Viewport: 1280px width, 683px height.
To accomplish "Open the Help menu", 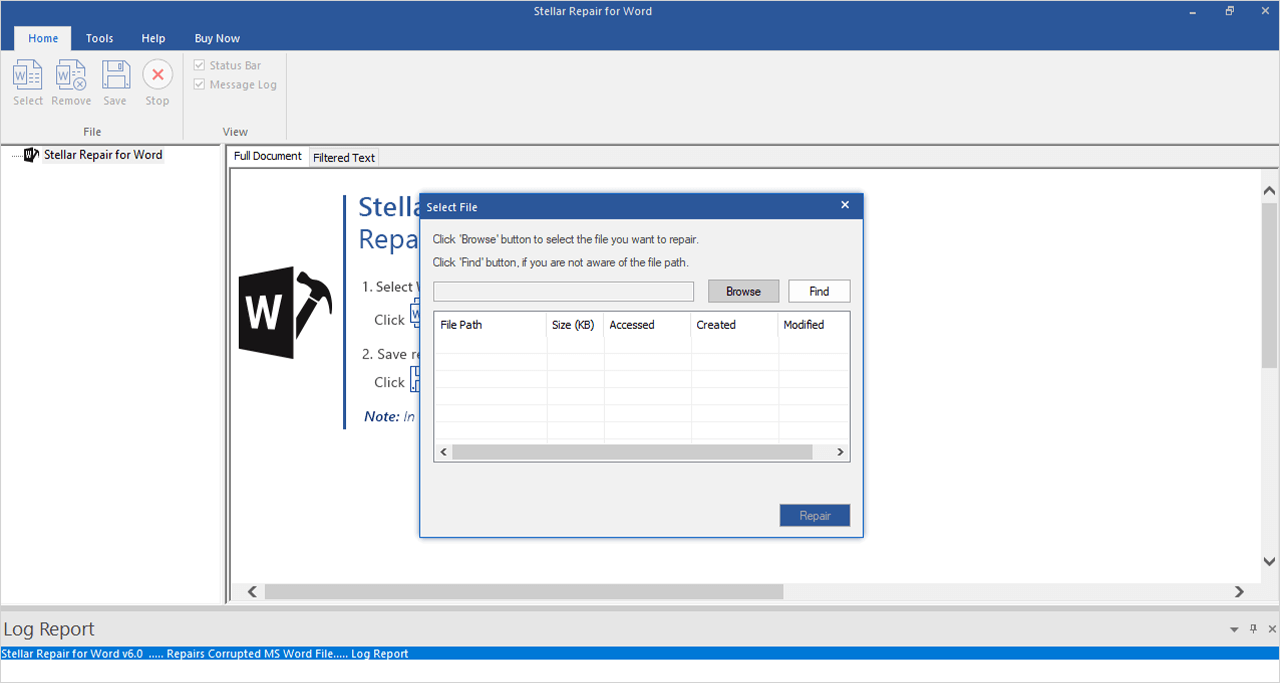I will point(153,38).
